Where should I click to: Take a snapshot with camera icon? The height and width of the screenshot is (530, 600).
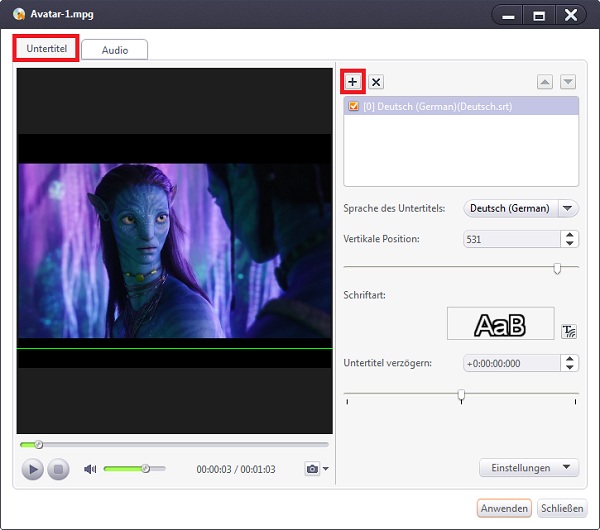point(312,469)
